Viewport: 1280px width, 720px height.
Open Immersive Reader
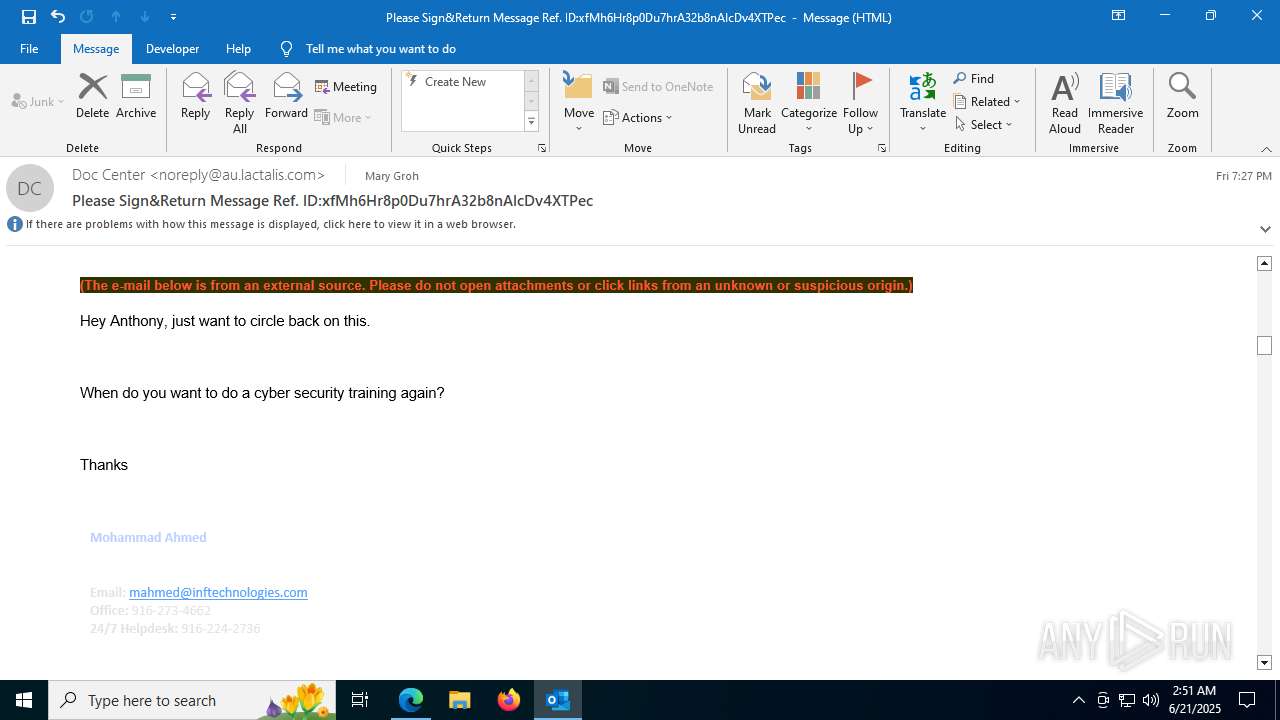(1115, 103)
